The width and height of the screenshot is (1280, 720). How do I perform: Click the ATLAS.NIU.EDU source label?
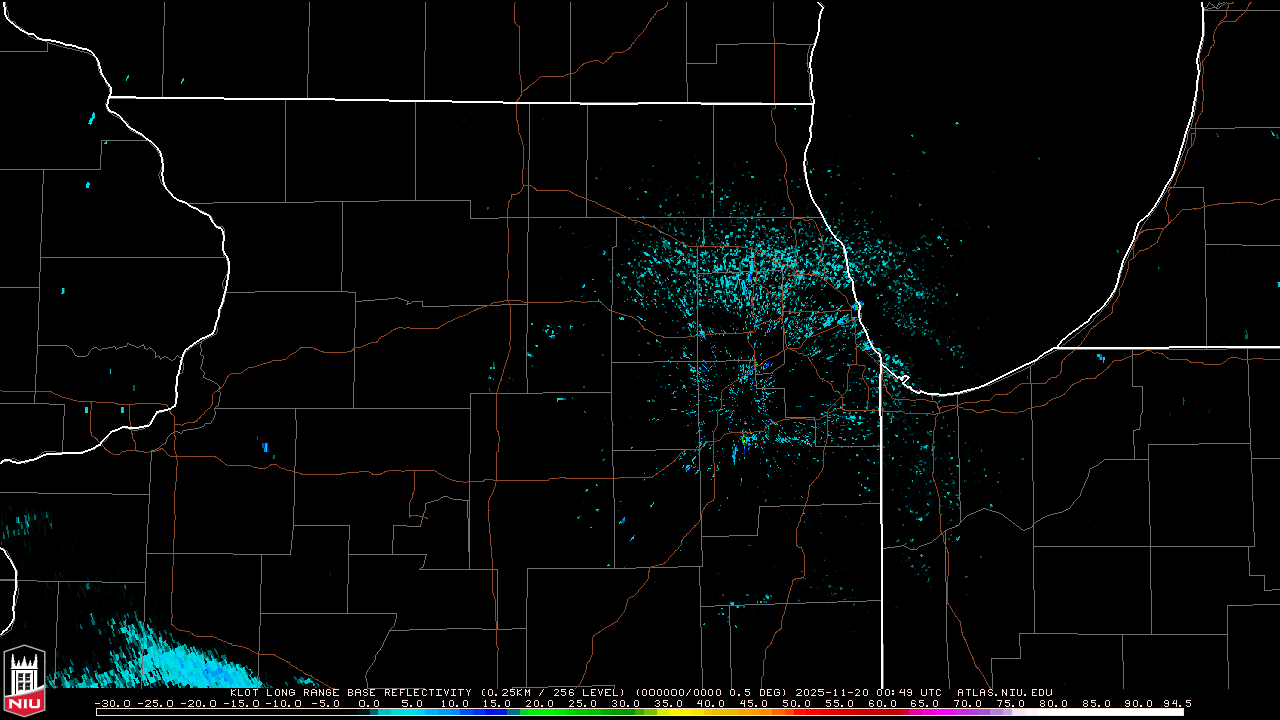(x=1004, y=692)
